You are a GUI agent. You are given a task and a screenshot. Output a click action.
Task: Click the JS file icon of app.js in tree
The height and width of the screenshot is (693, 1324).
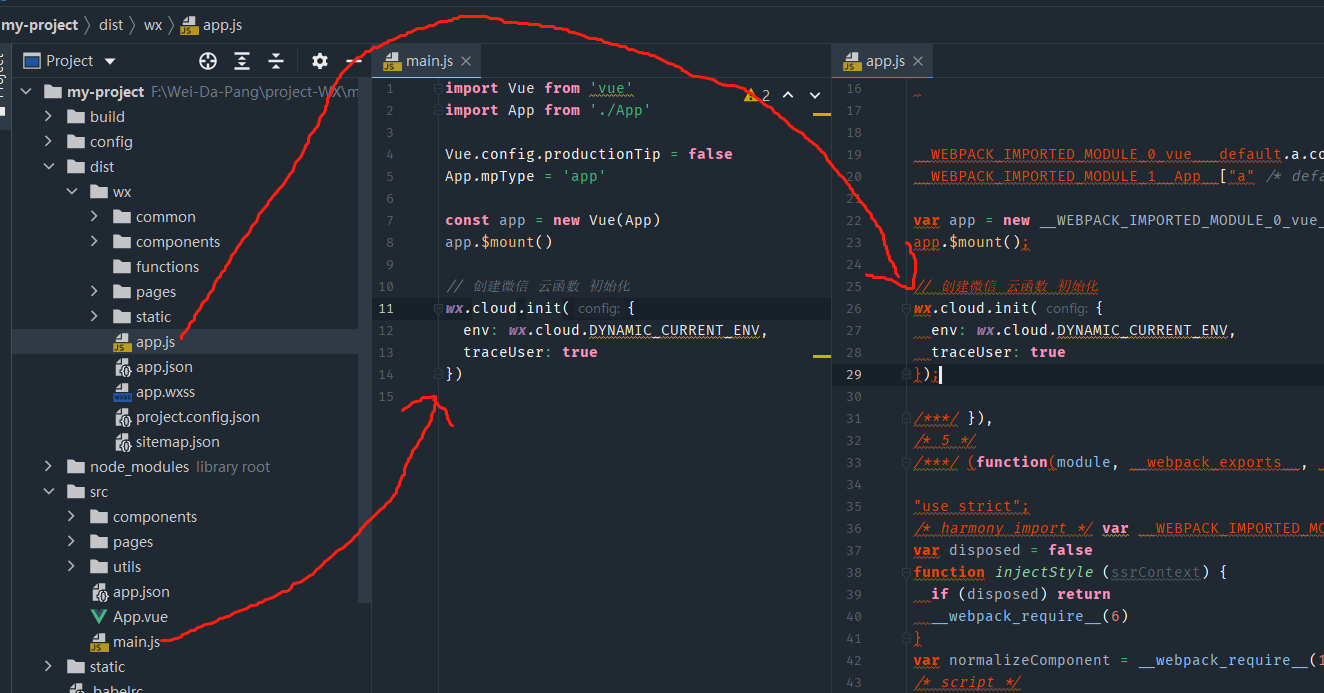(x=122, y=343)
